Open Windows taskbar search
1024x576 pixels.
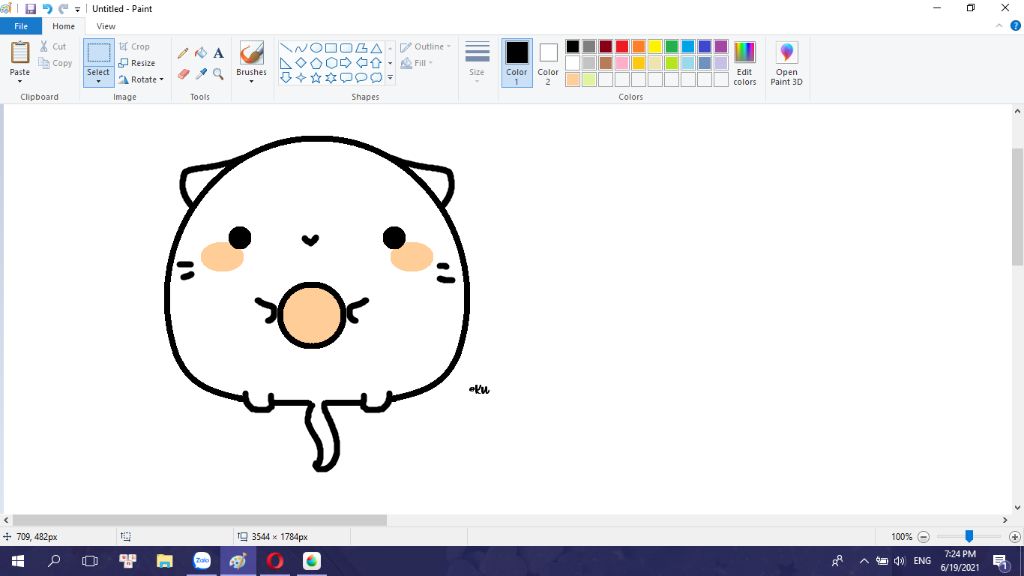pyautogui.click(x=54, y=561)
